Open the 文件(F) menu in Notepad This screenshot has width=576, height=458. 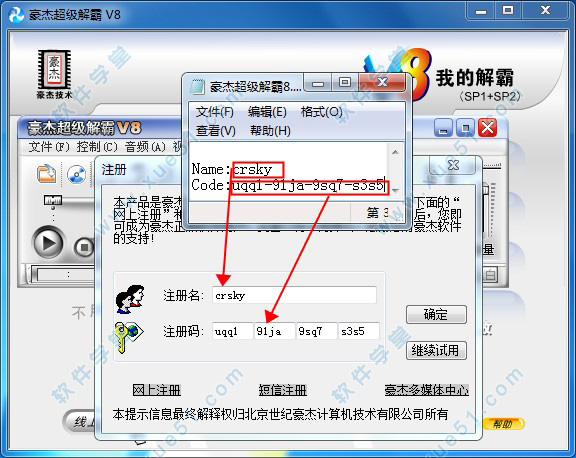(215, 112)
